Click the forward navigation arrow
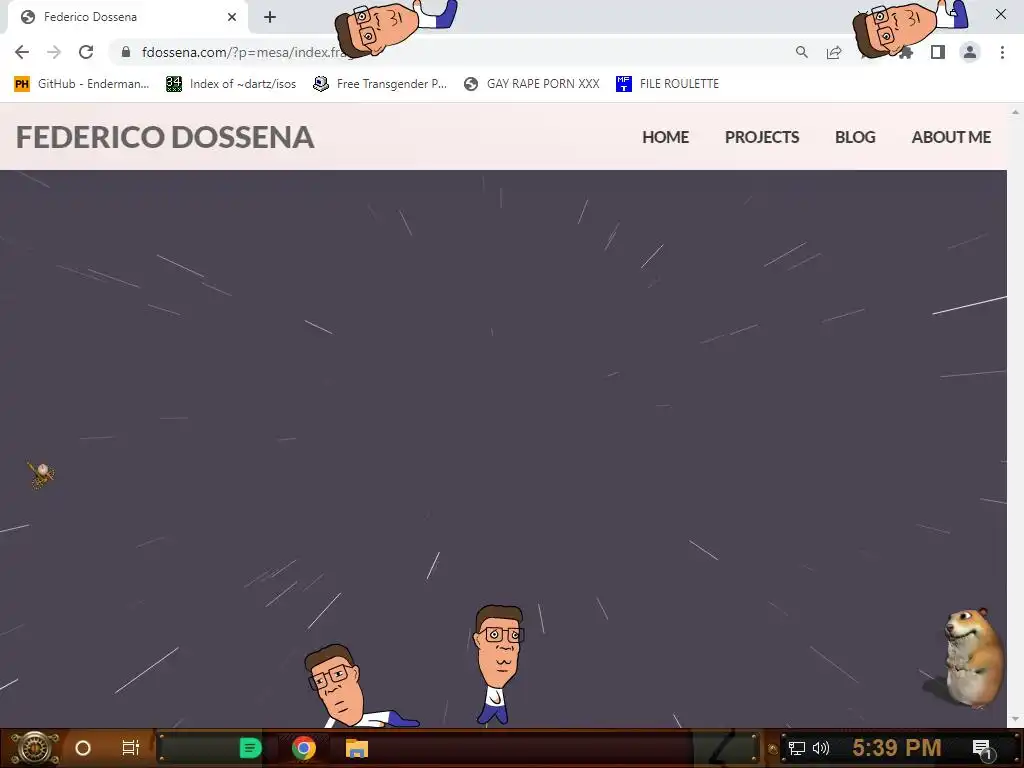The width and height of the screenshot is (1024, 768). [54, 52]
